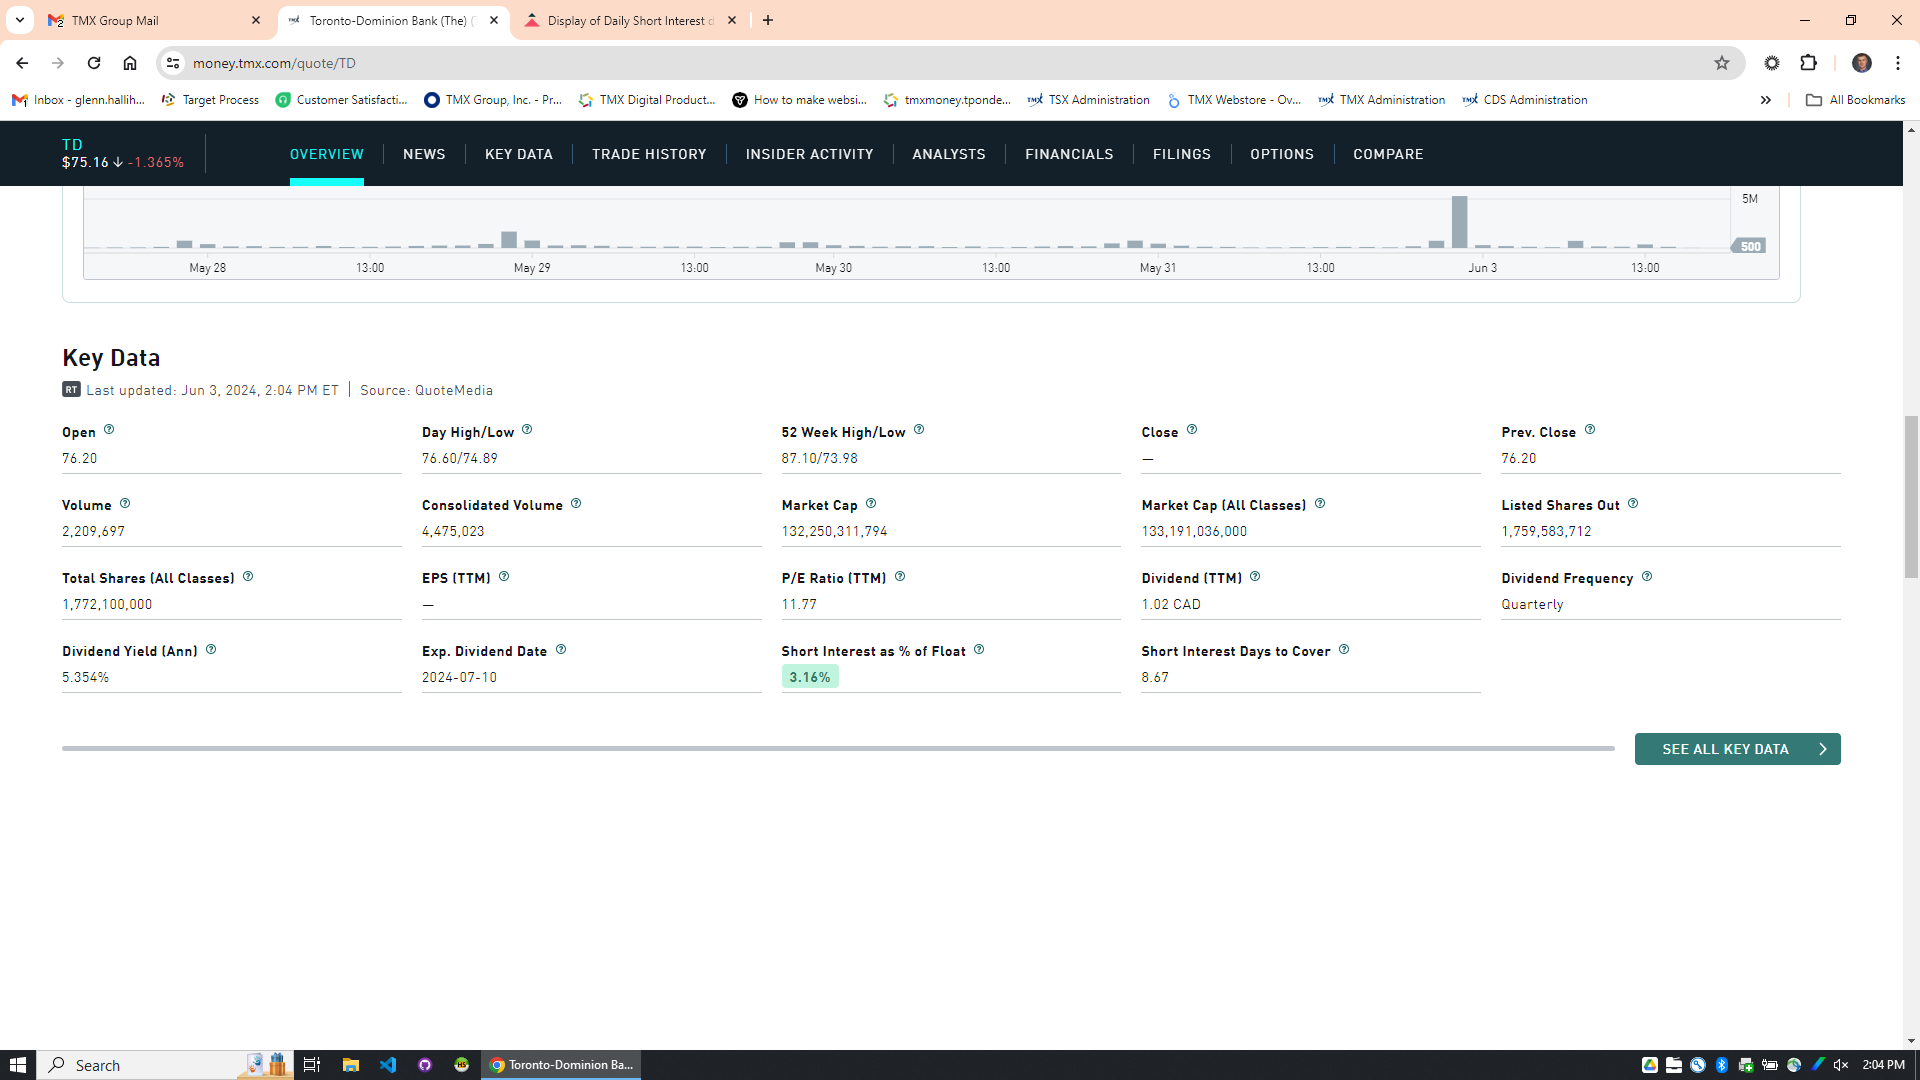
Task: Reload the page
Action: pos(94,63)
